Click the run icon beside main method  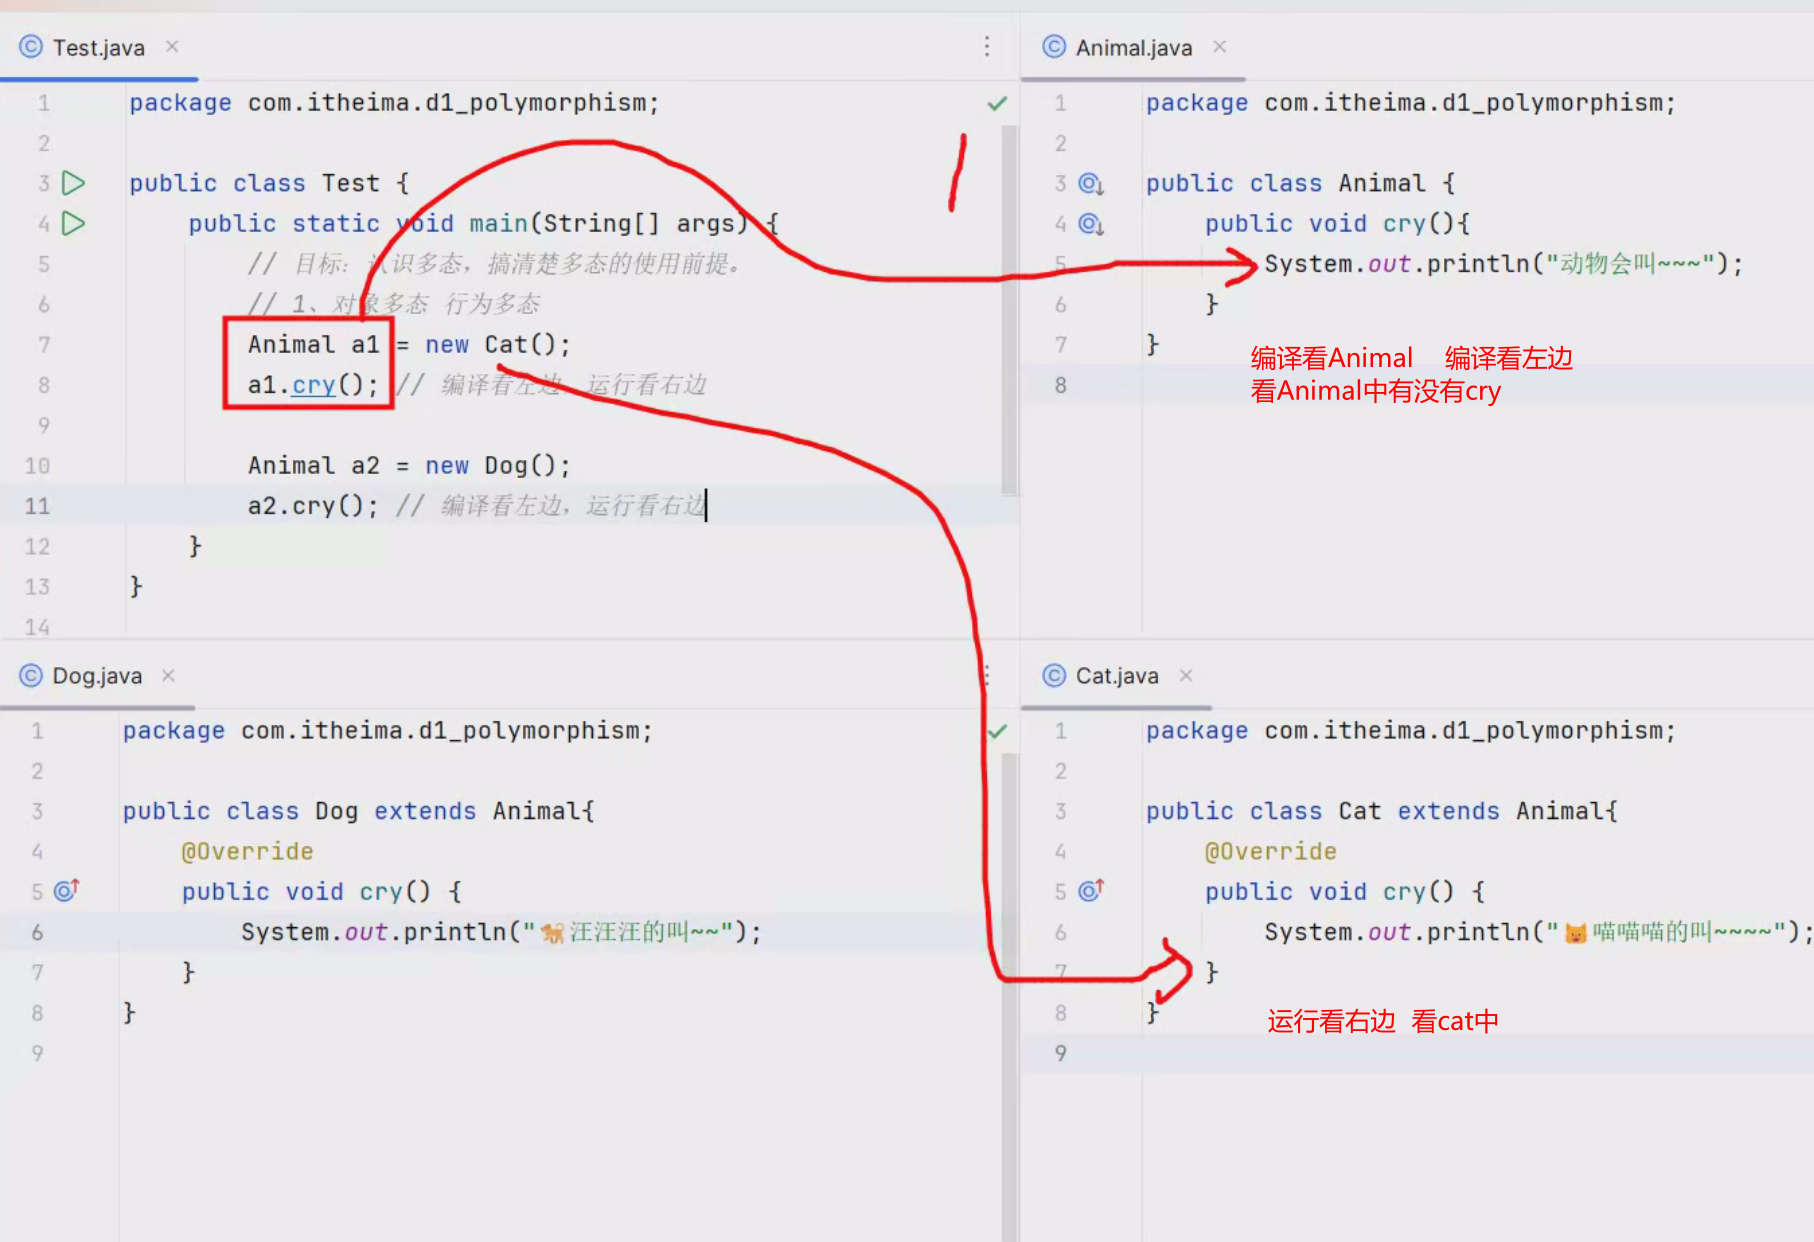click(x=73, y=223)
